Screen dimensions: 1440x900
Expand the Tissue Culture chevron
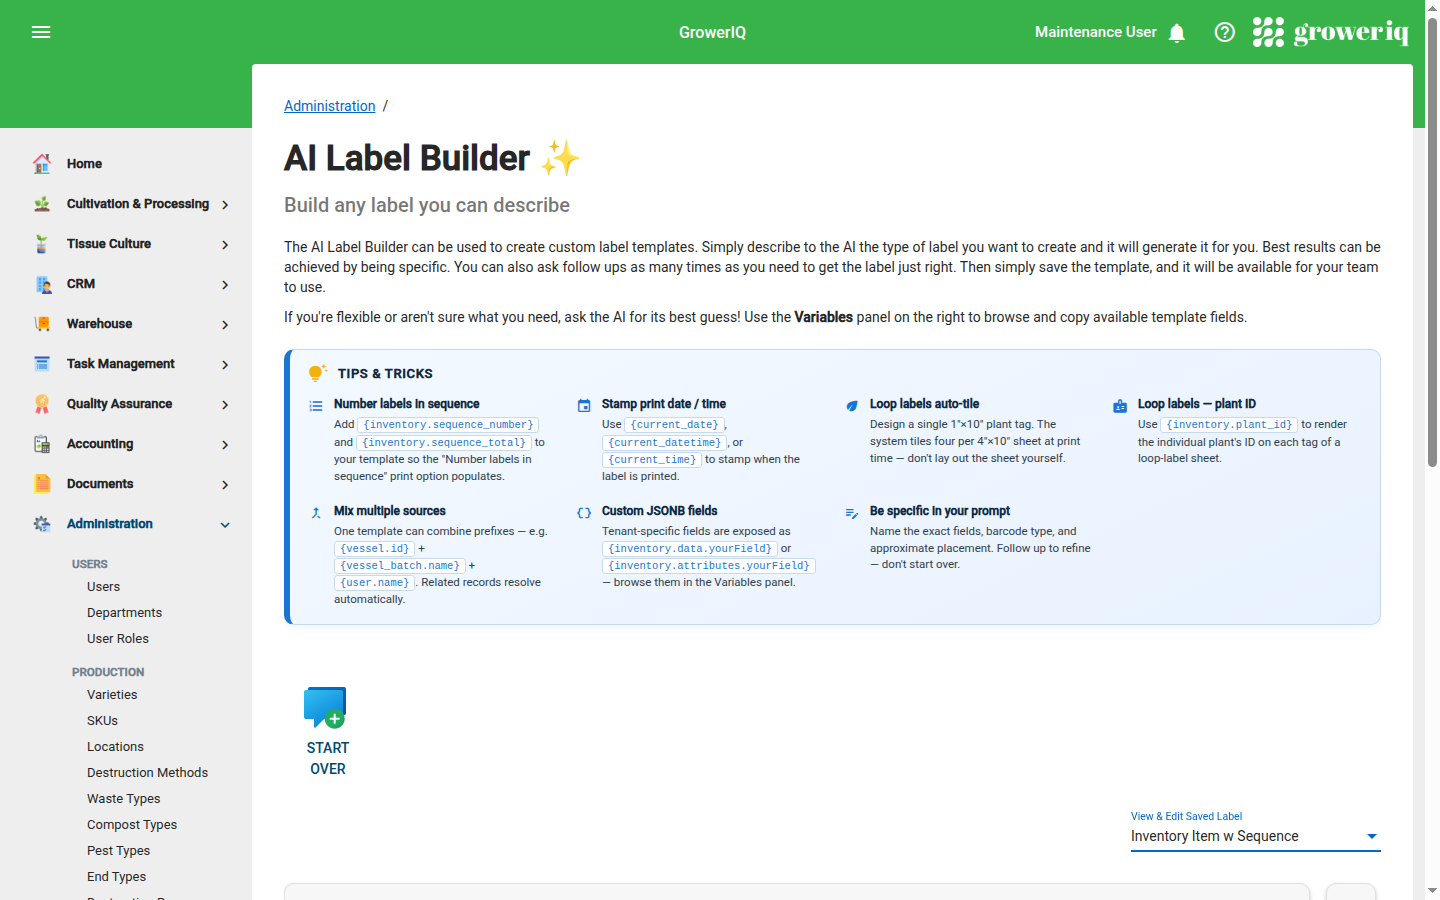point(225,245)
